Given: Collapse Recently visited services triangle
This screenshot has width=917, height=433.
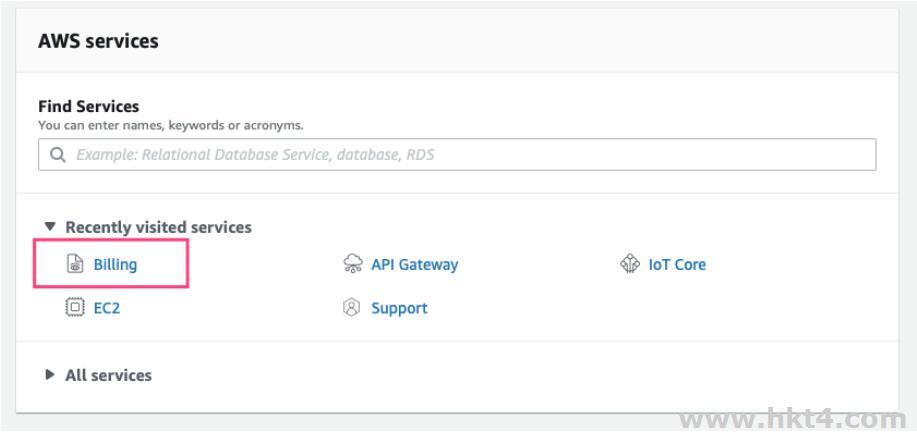Looking at the screenshot, I should coord(50,226).
